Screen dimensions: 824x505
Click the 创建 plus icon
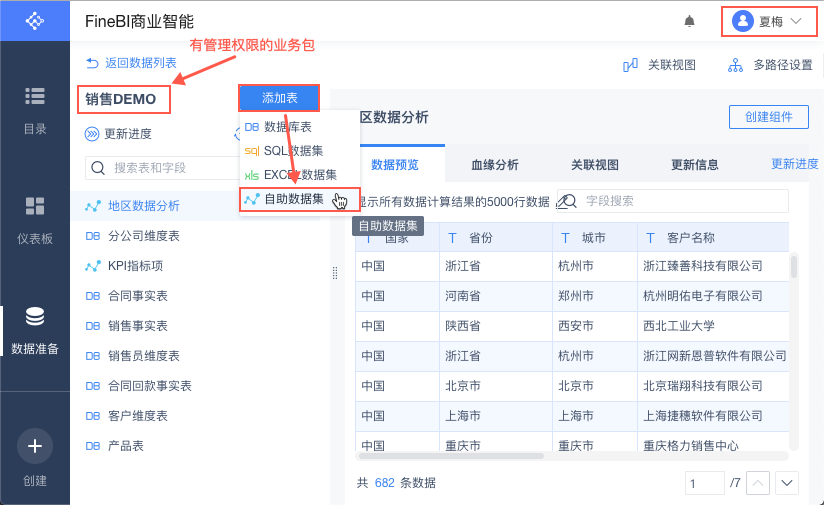coord(35,446)
